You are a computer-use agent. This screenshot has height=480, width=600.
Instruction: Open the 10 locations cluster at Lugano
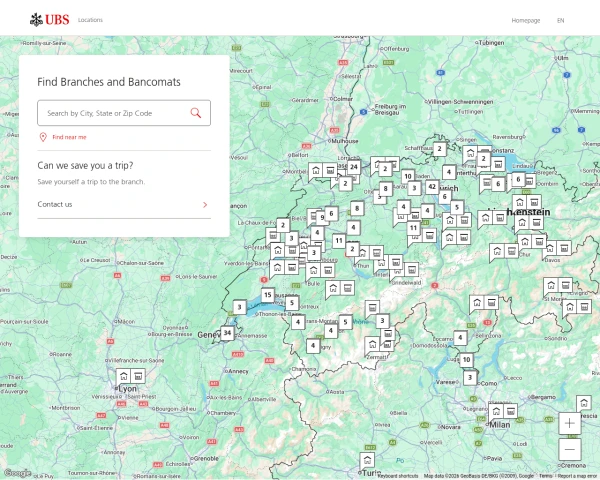[466, 359]
